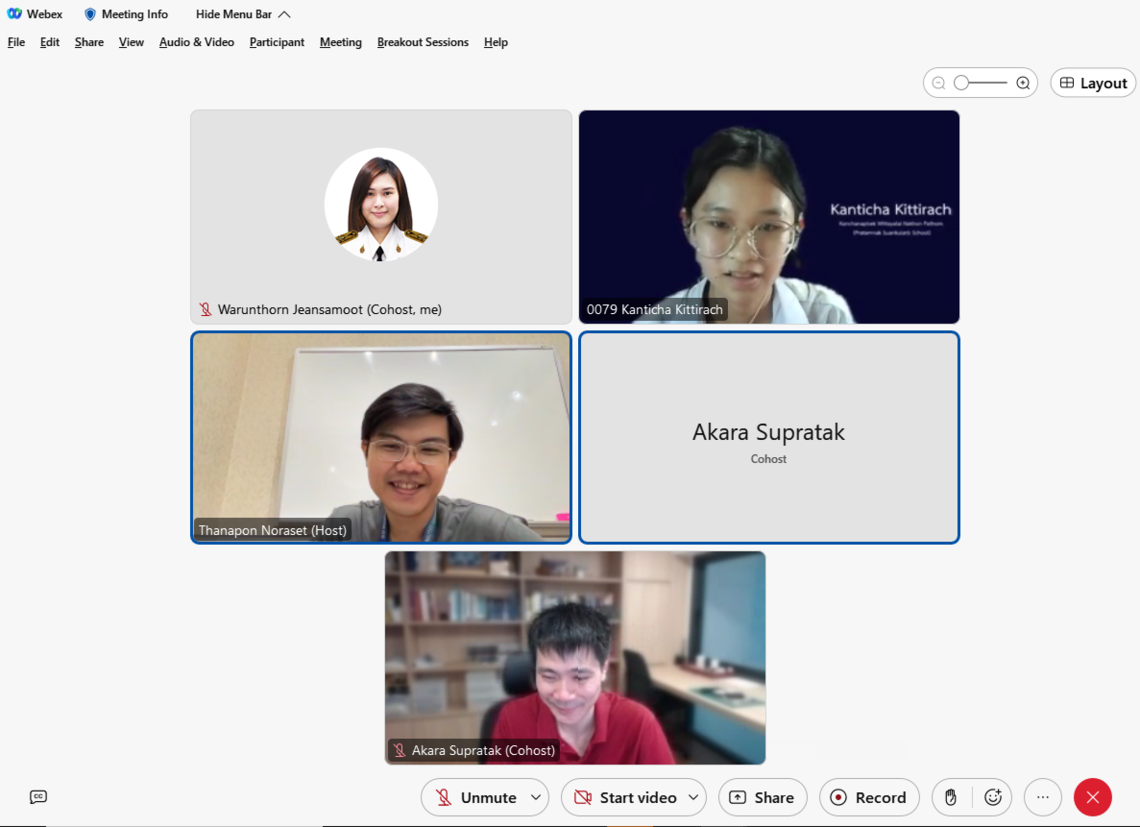
Task: Click the raise hand icon
Action: (950, 797)
